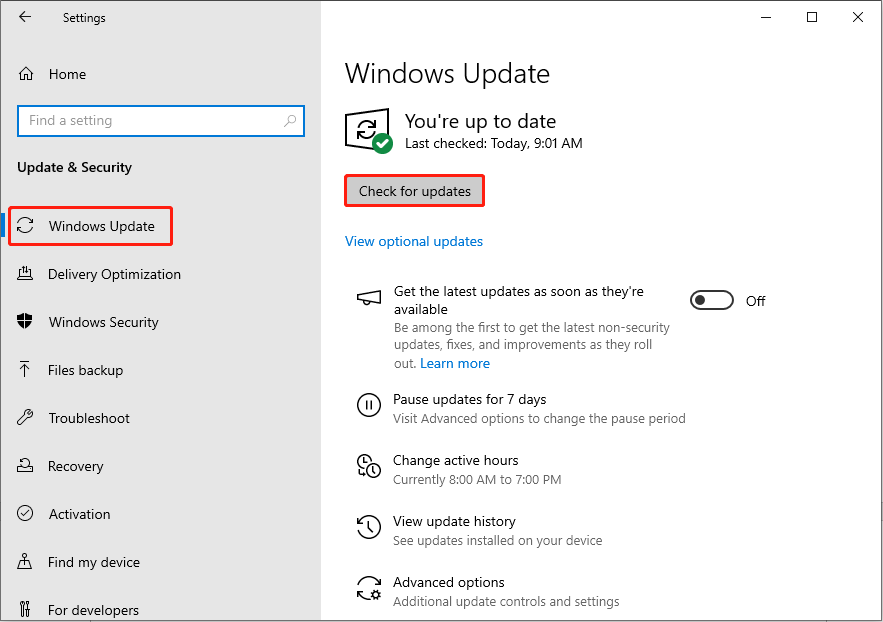Image resolution: width=883 pixels, height=622 pixels.
Task: Click the Home house icon
Action: [26, 74]
